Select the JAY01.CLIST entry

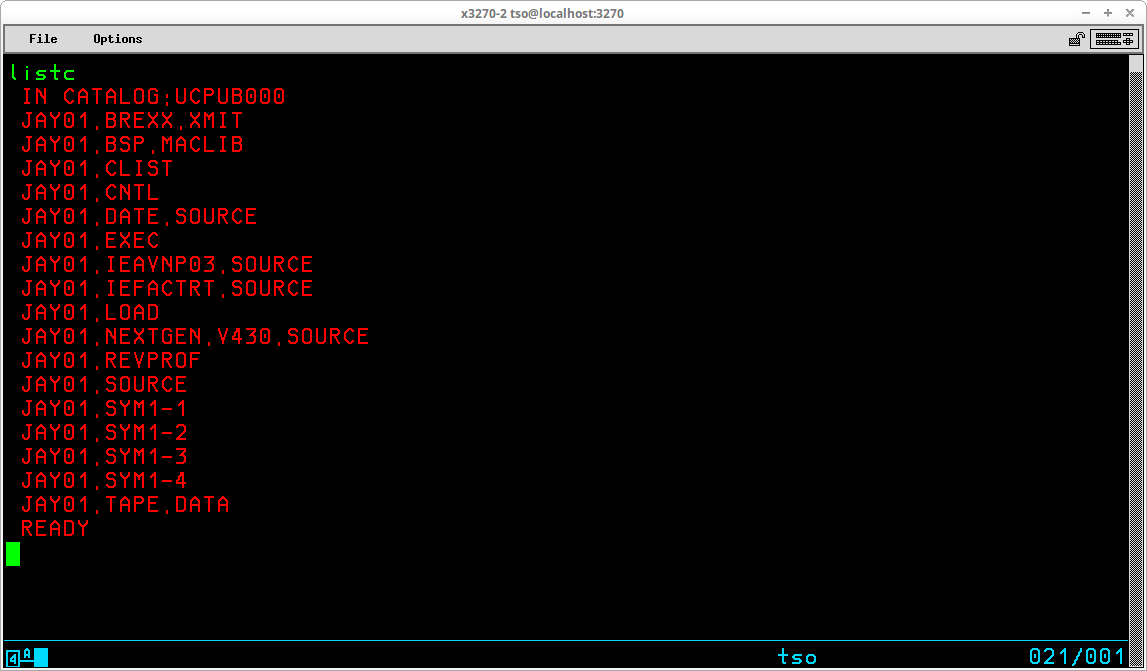coord(97,168)
